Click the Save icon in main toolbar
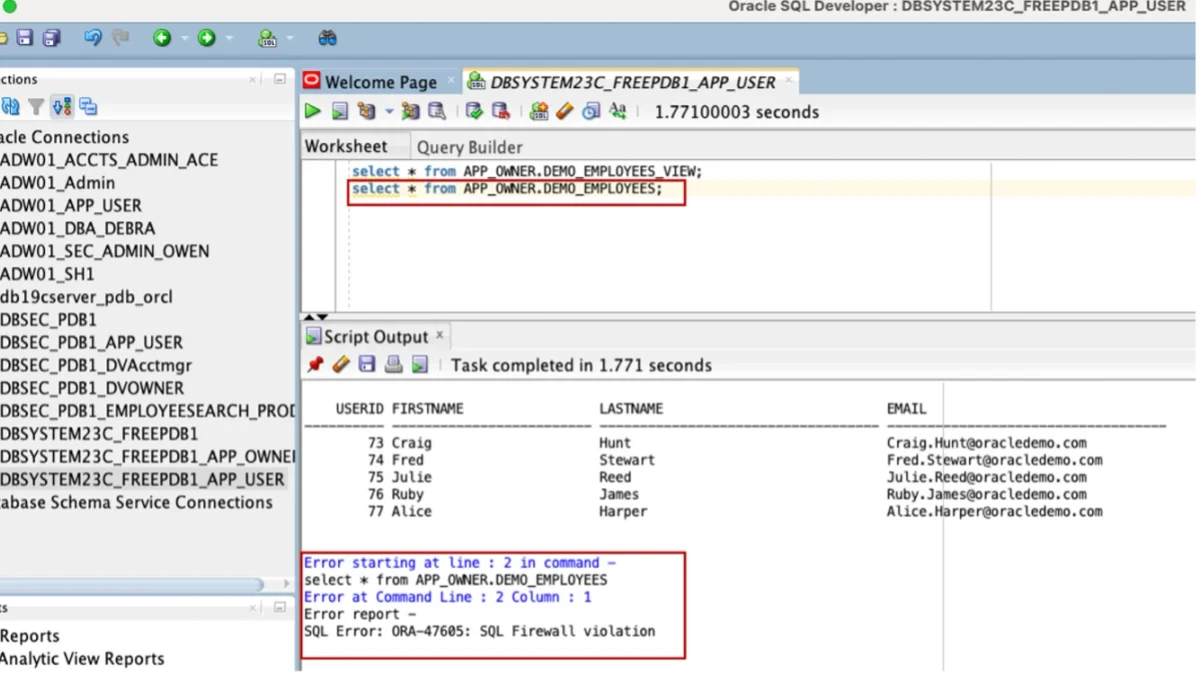Image resolution: width=1200 pixels, height=675 pixels. click(25, 38)
